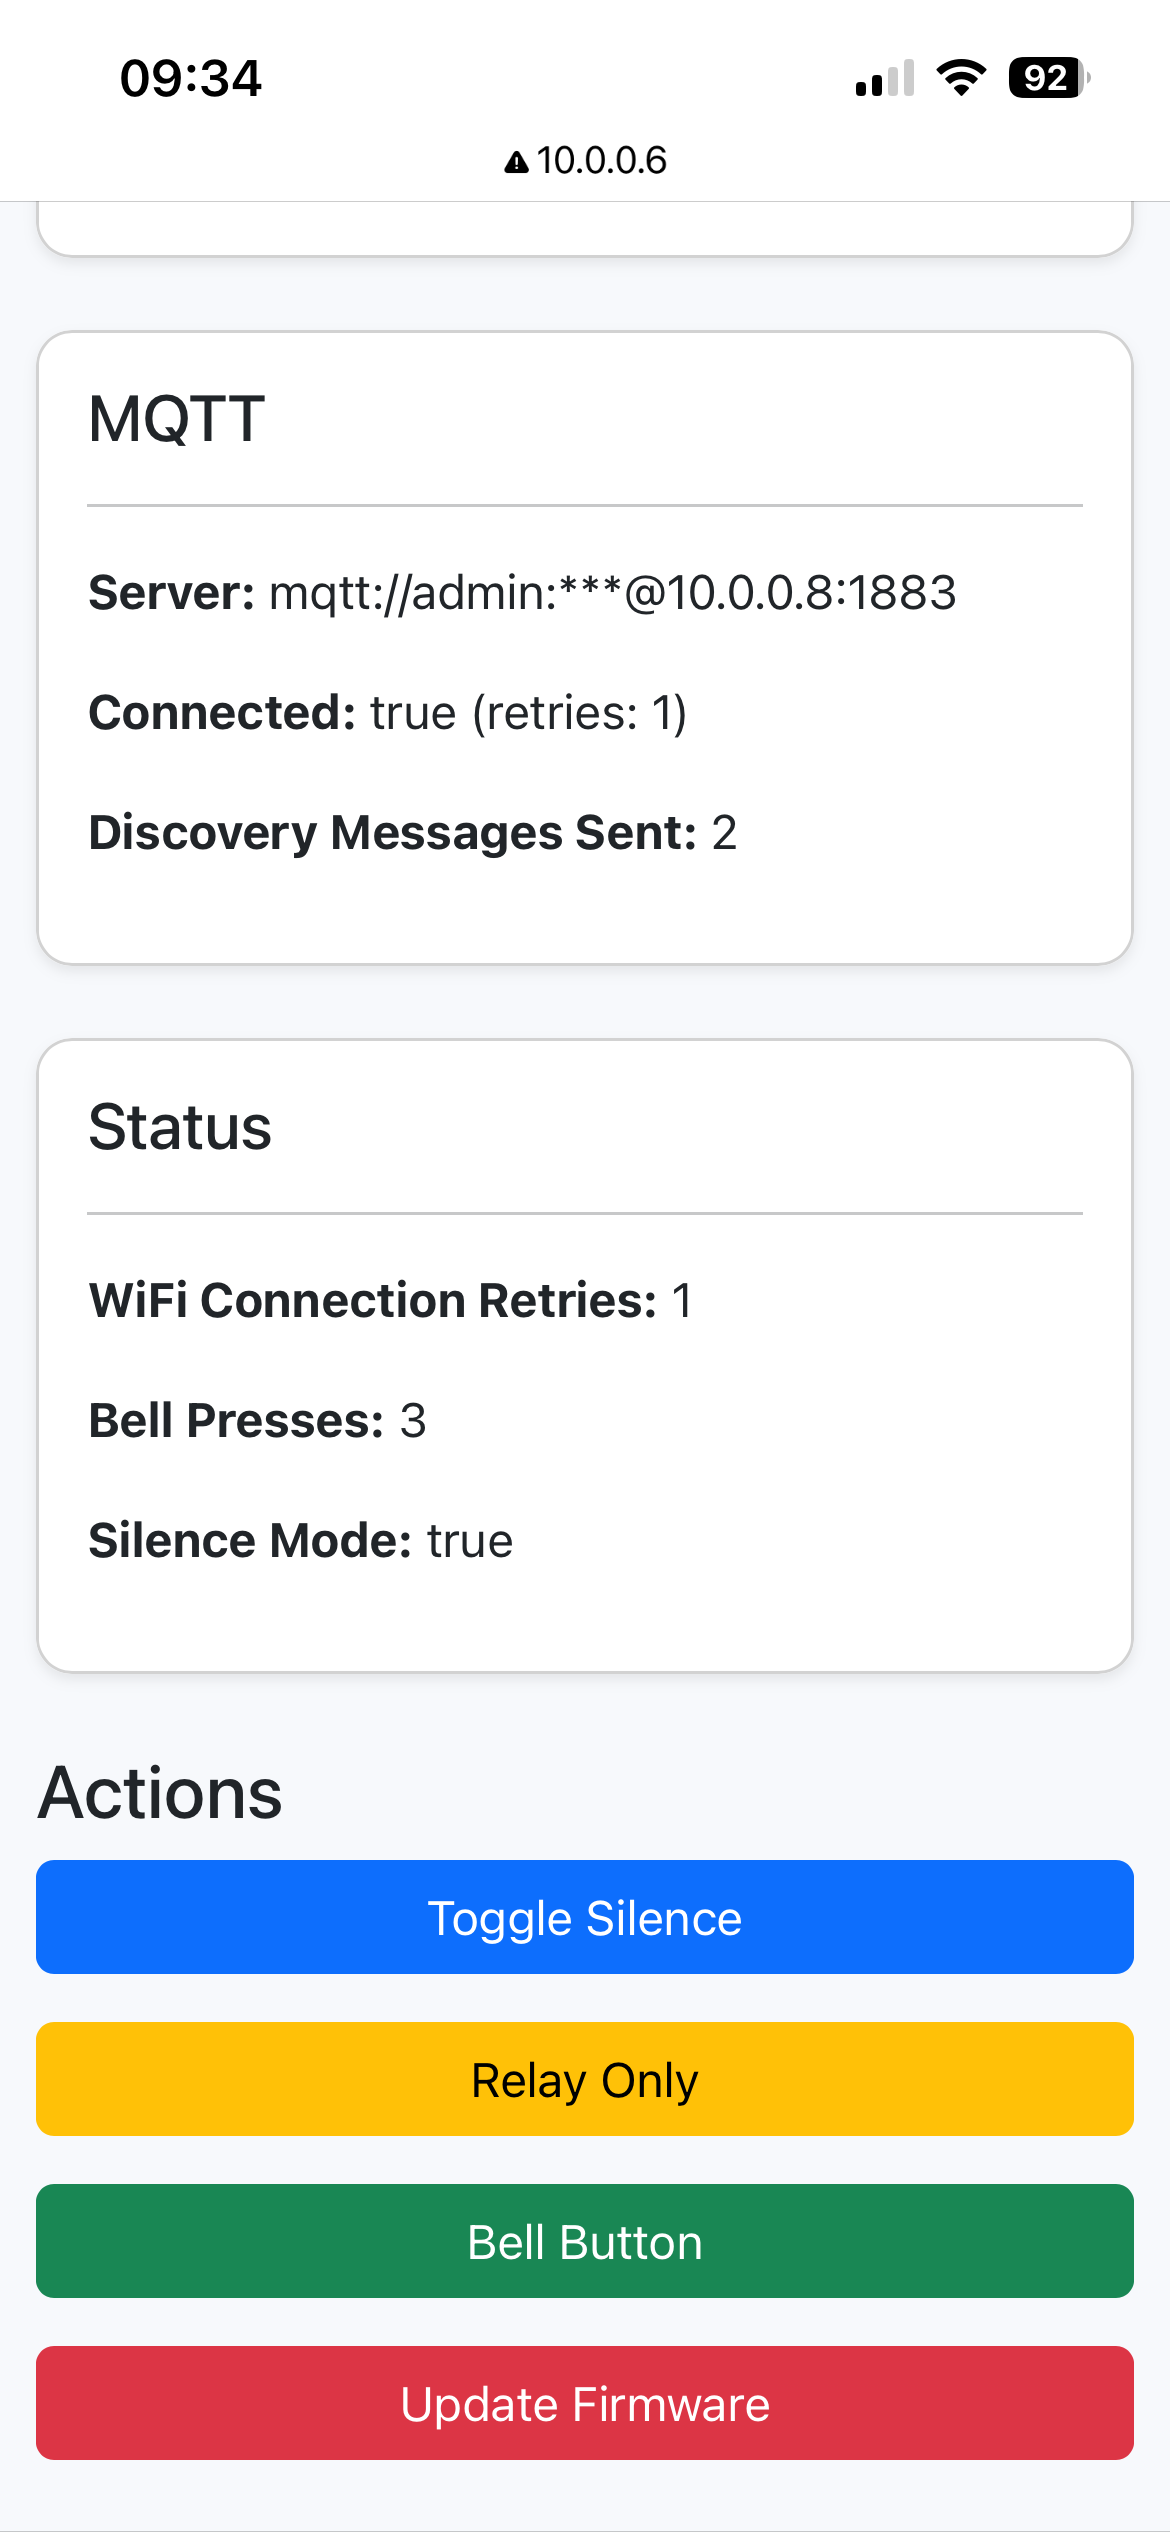Tap the battery indicator showing 92

pos(1046,78)
